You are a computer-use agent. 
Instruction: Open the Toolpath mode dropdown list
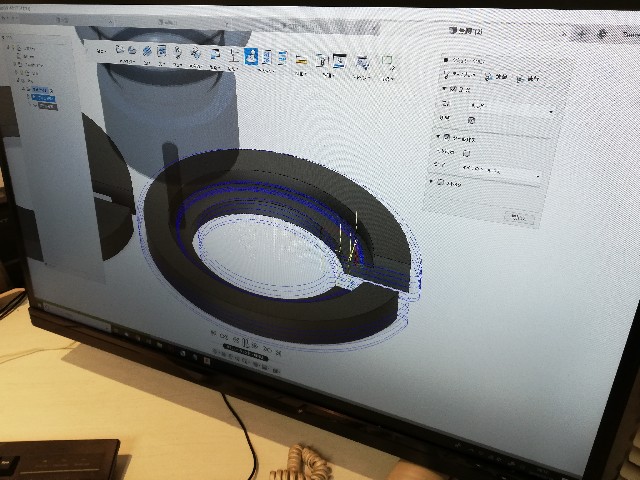pos(501,171)
